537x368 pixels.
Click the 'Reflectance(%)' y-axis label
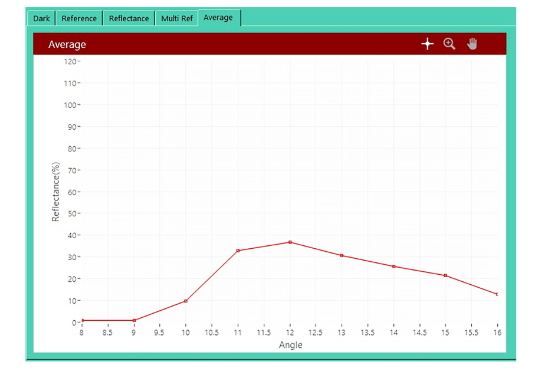pos(55,191)
